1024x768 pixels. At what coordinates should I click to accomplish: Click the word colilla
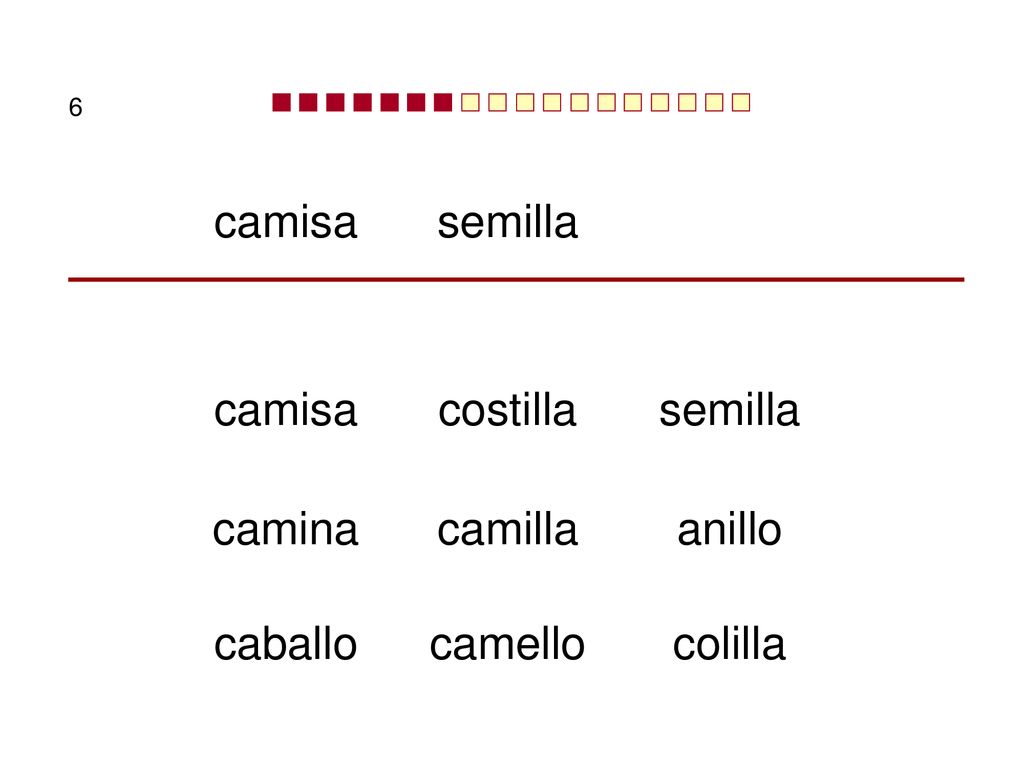pyautogui.click(x=729, y=644)
